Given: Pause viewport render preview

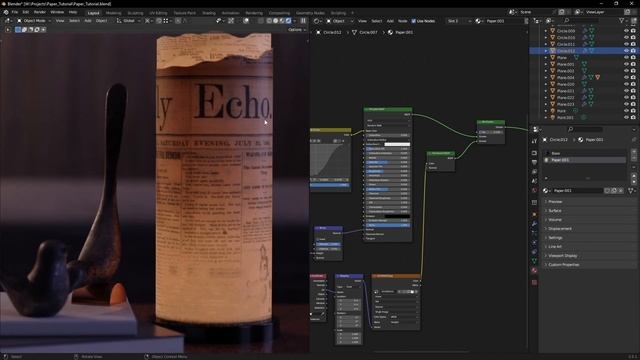Looking at the screenshot, I should click(303, 20).
